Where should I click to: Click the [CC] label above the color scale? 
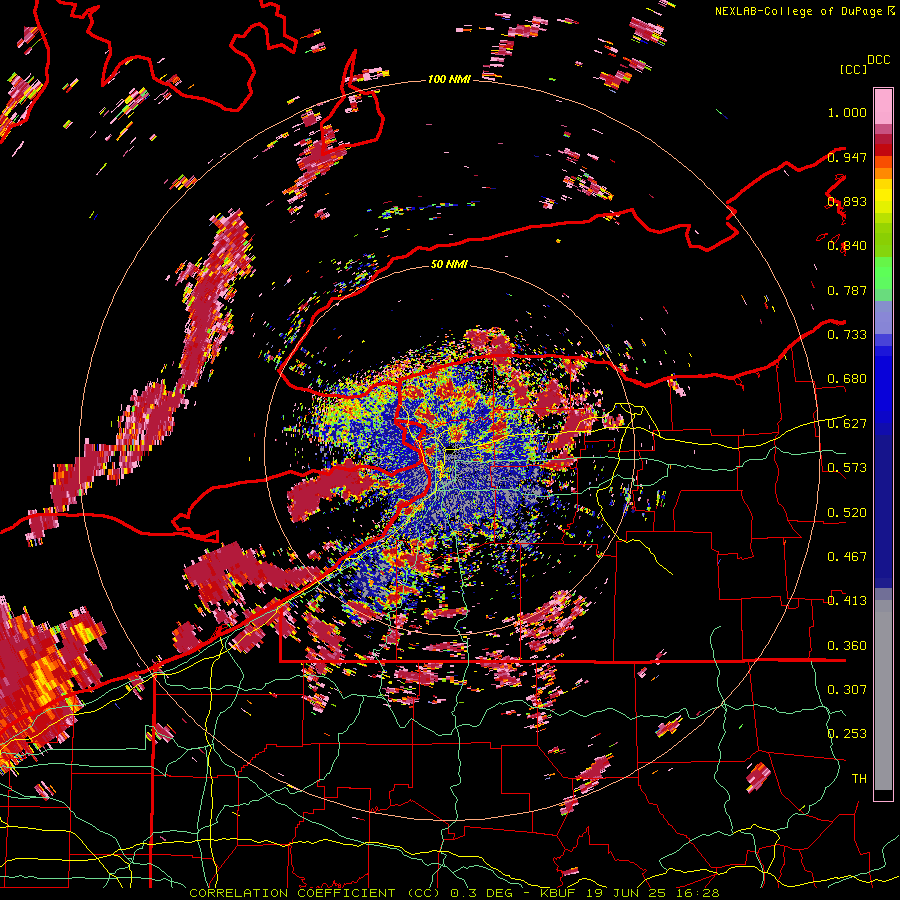(x=854, y=69)
